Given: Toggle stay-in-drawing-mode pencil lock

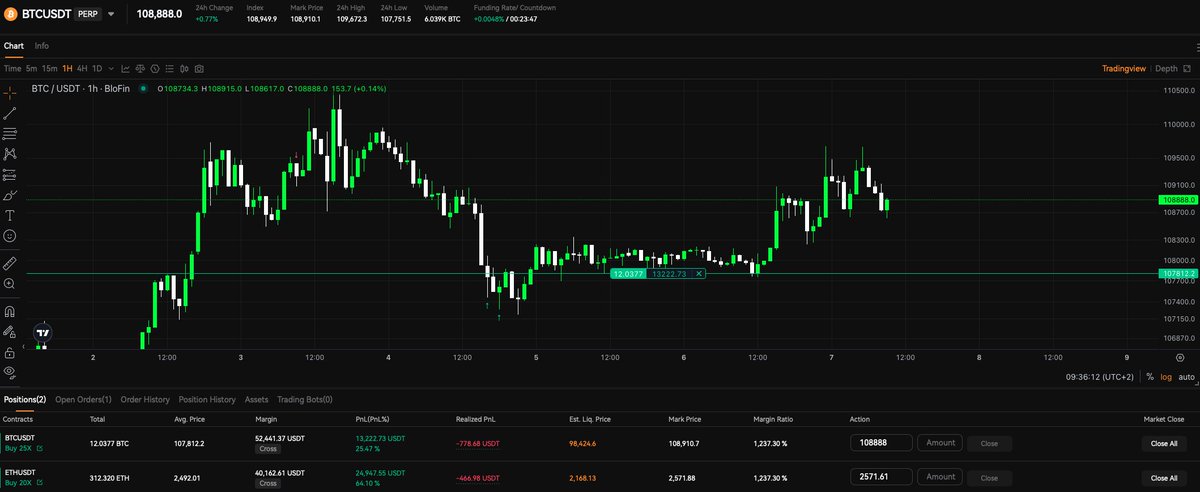Looking at the screenshot, I should click(x=10, y=332).
